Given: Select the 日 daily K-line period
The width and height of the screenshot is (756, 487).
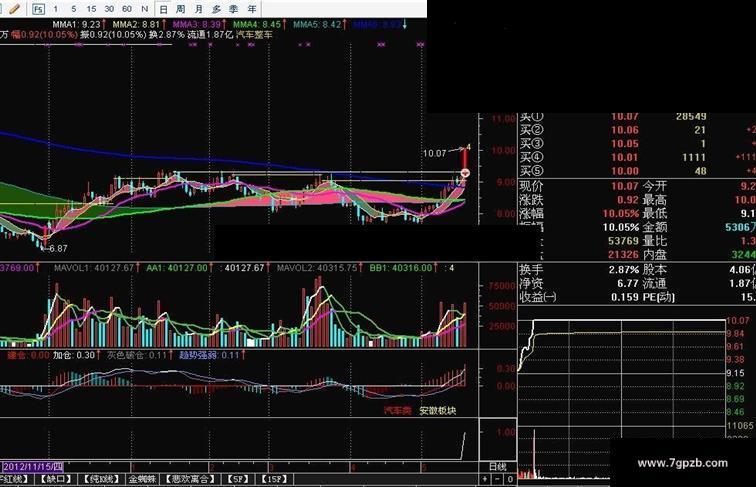Looking at the screenshot, I should (x=163, y=9).
